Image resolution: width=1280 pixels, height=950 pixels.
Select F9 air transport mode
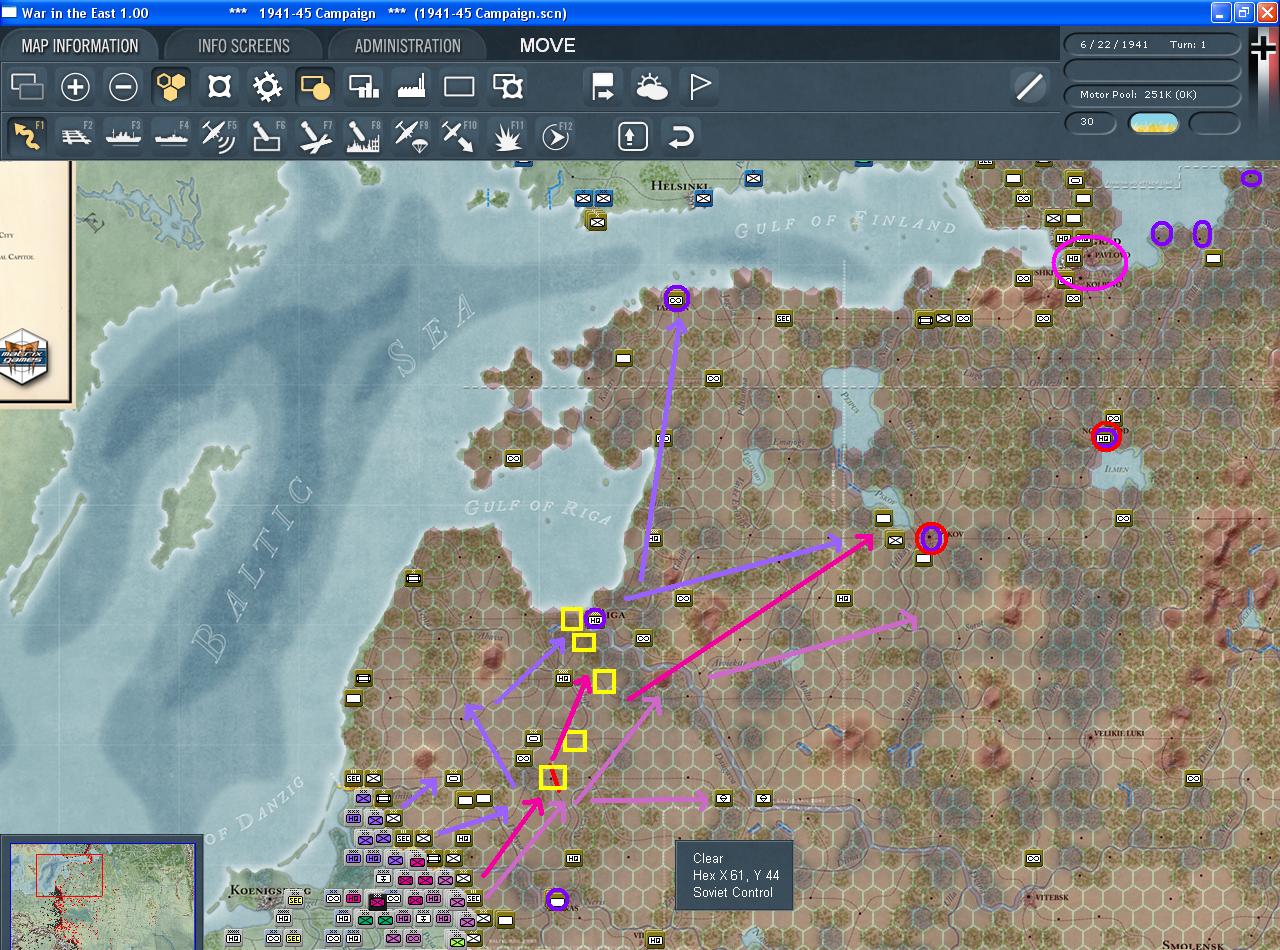[411, 136]
